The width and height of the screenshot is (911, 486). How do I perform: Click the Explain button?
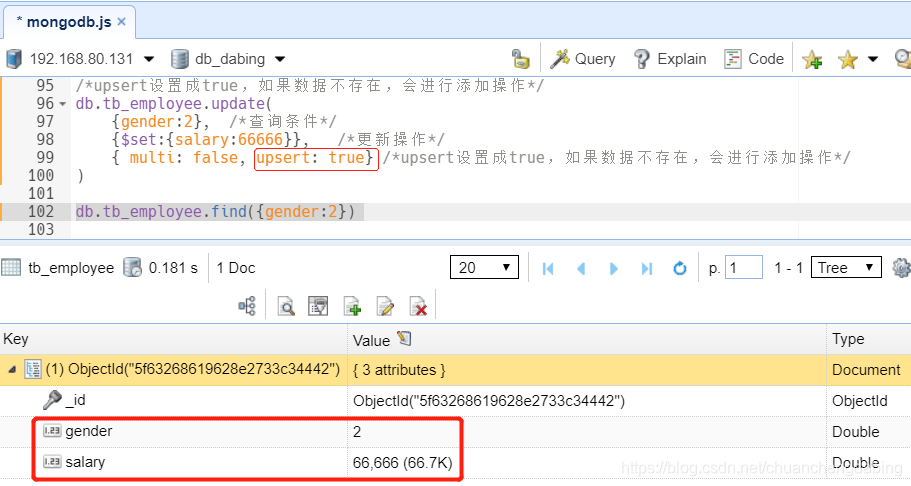tap(670, 59)
